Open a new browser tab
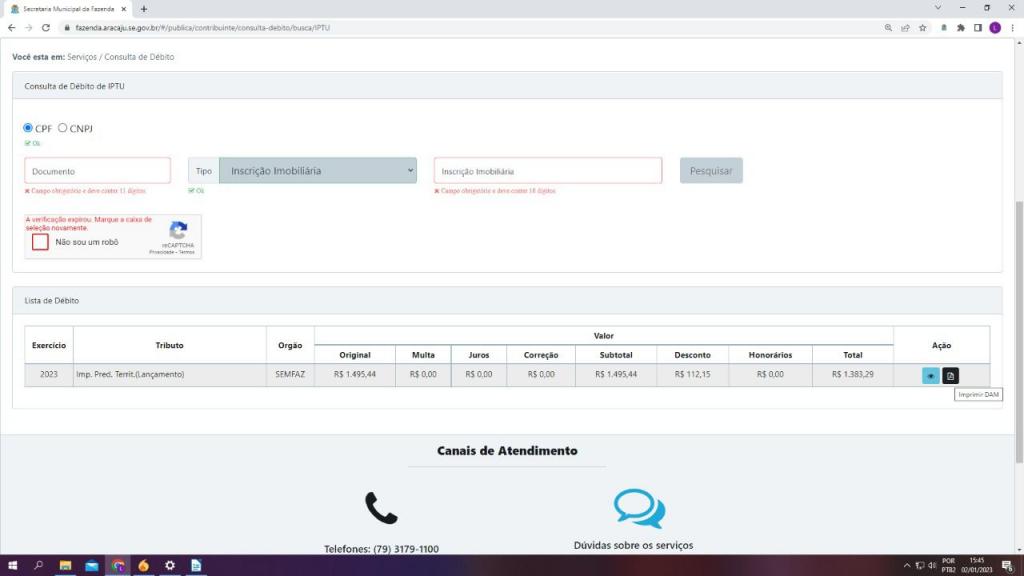Viewport: 1024px width, 576px height. click(x=144, y=8)
